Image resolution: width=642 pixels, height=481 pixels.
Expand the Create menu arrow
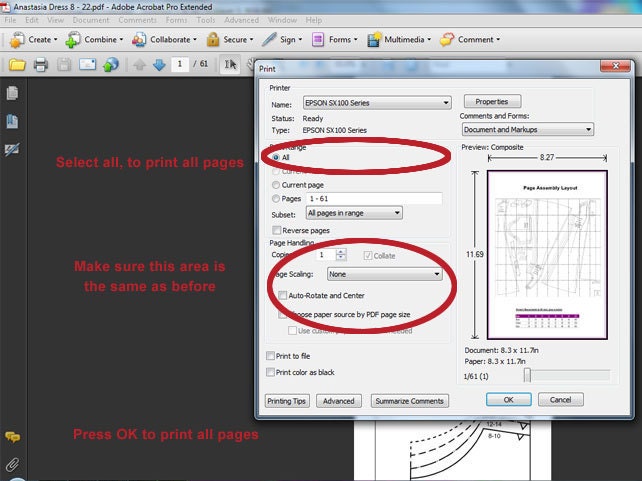coord(56,40)
